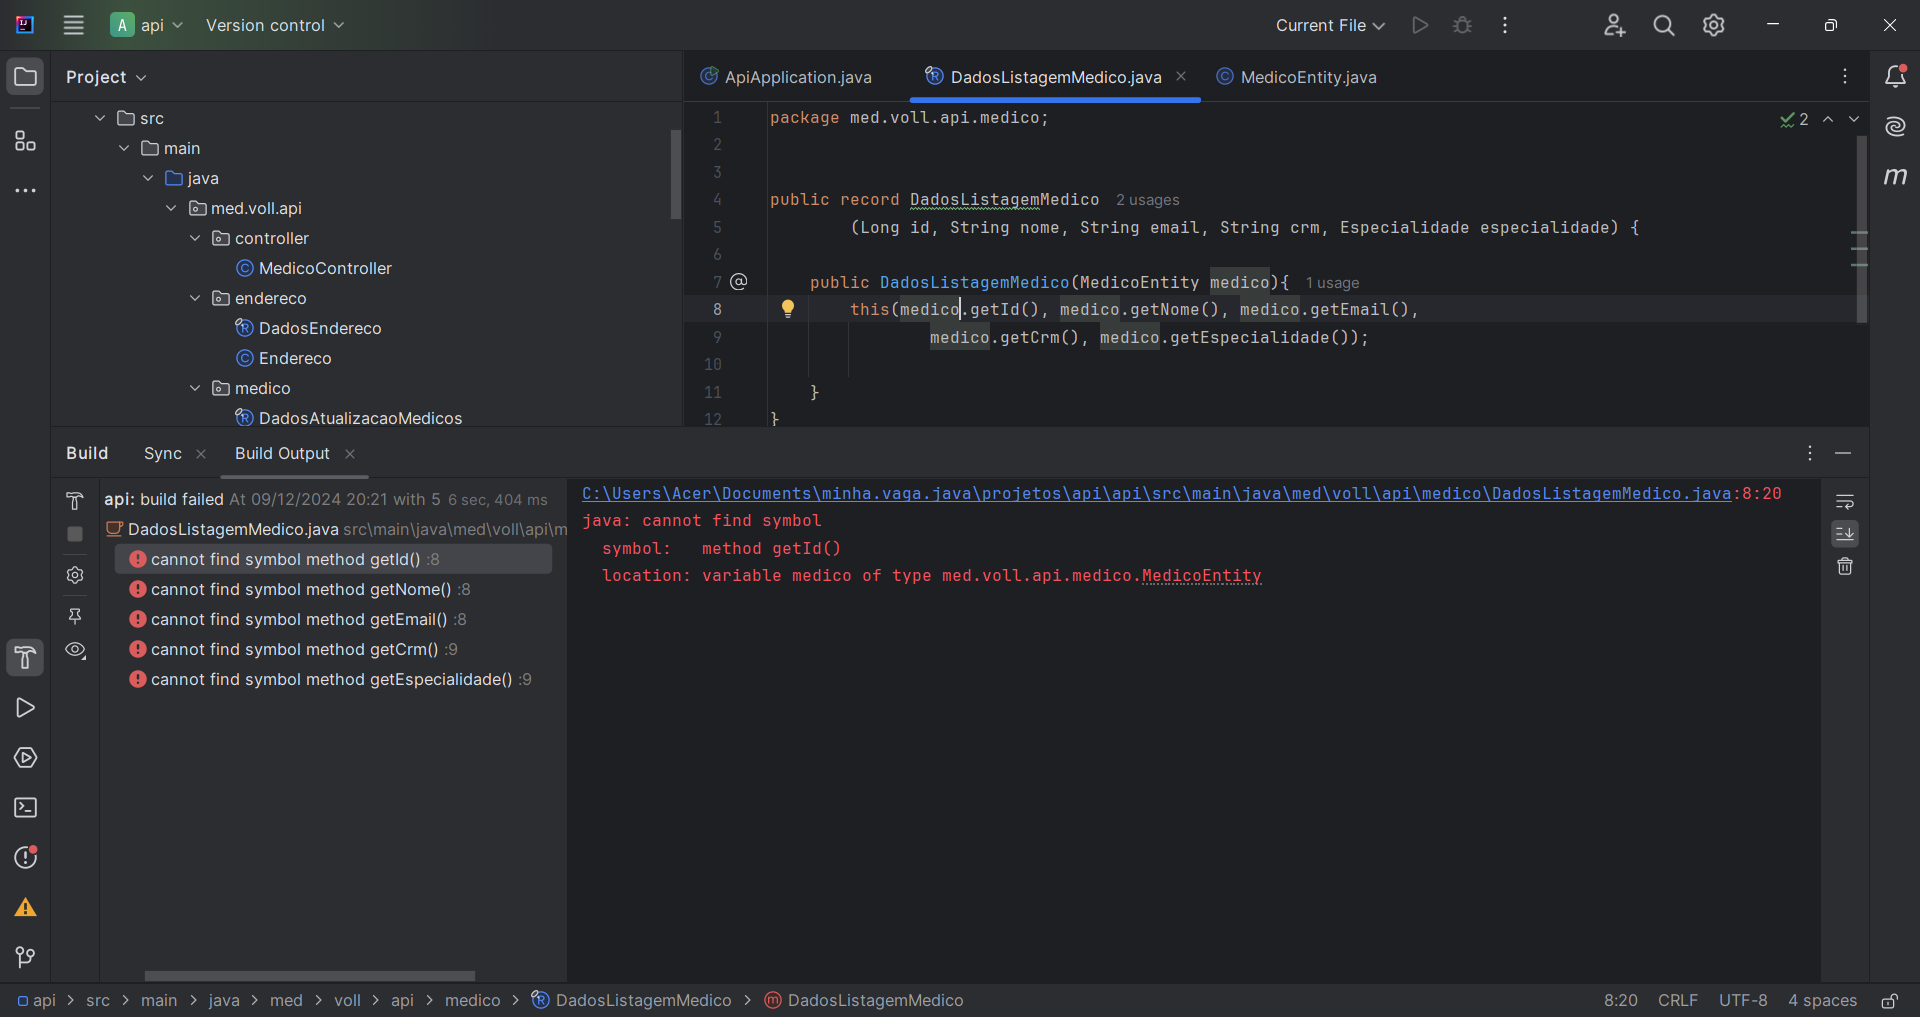Clear build output with trash icon

1845,567
